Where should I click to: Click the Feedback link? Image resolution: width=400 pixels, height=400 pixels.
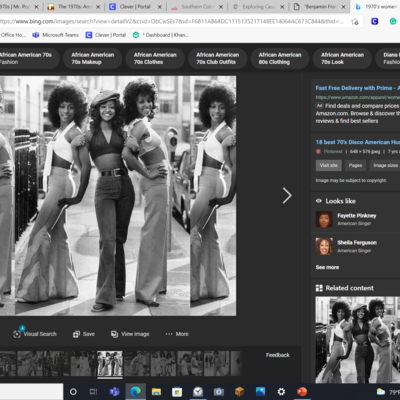click(278, 355)
